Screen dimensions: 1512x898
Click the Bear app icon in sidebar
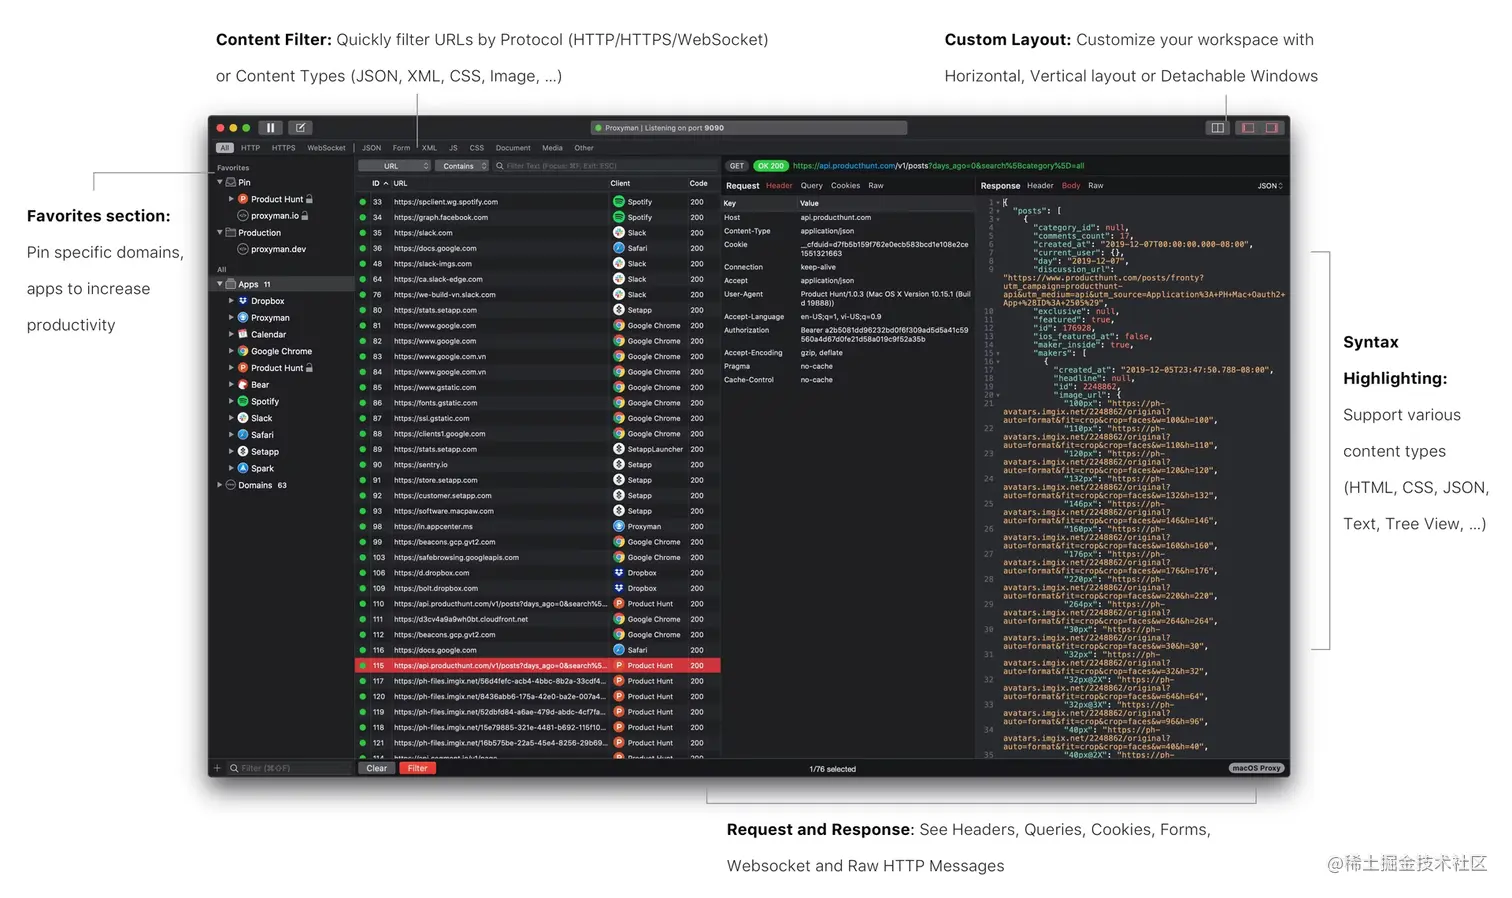click(243, 384)
